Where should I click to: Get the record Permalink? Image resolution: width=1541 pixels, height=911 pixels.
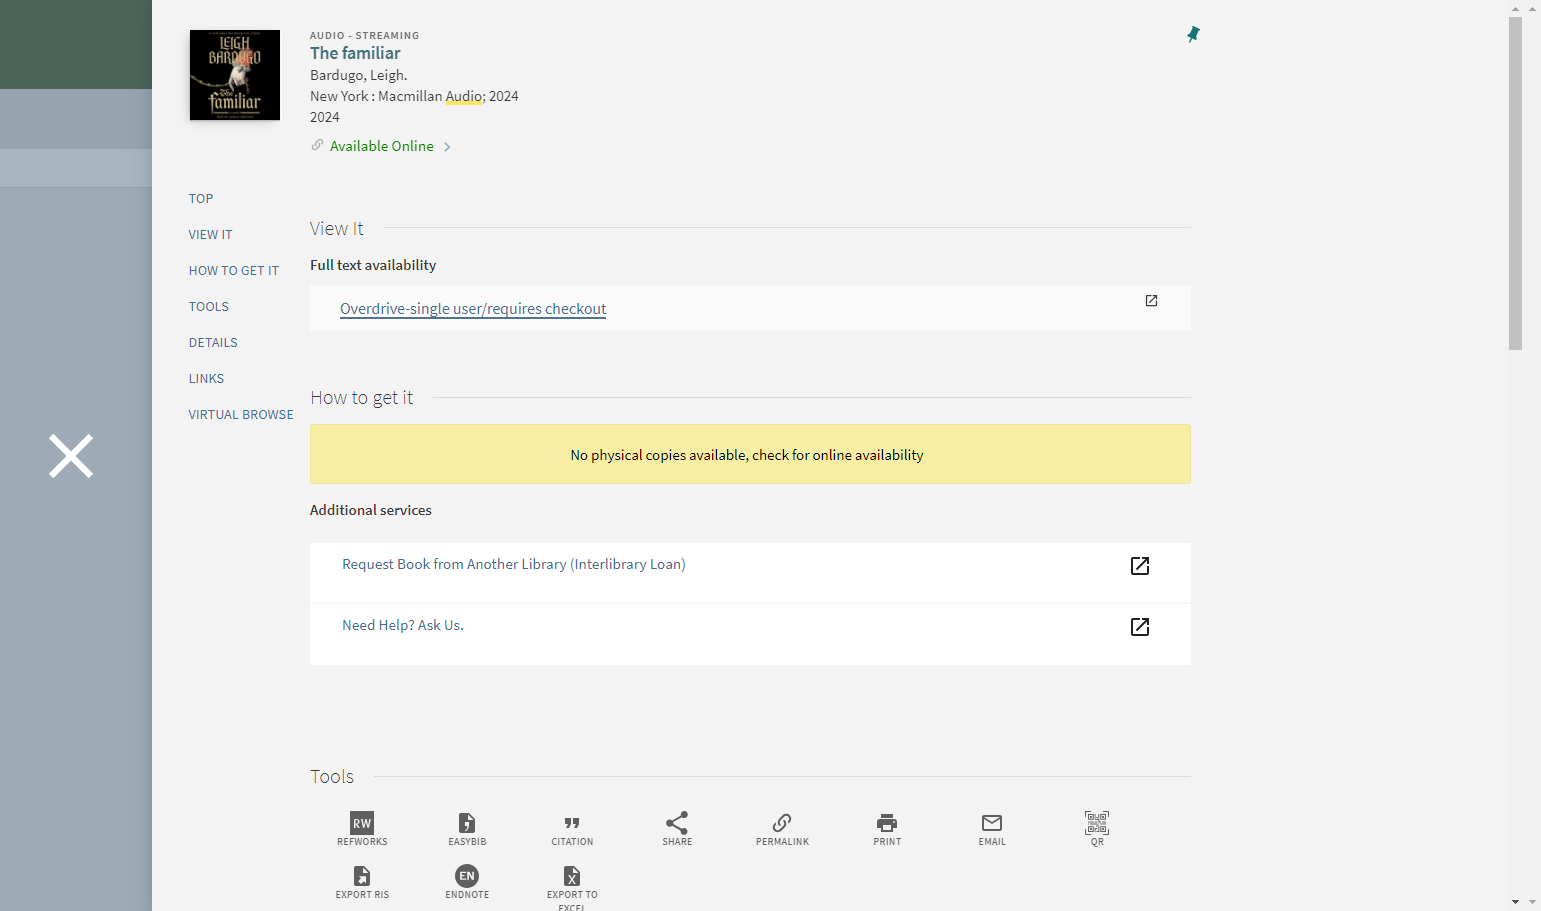pos(782,829)
